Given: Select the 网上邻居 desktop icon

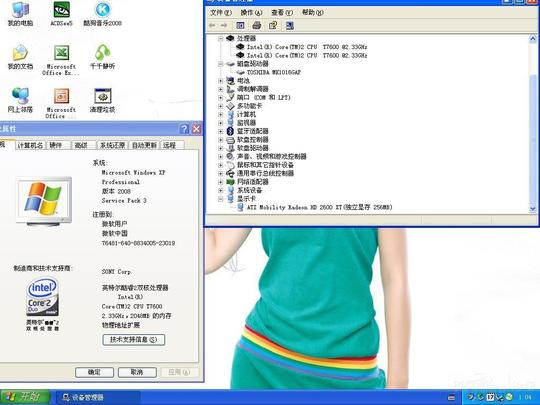Looking at the screenshot, I should [20, 100].
